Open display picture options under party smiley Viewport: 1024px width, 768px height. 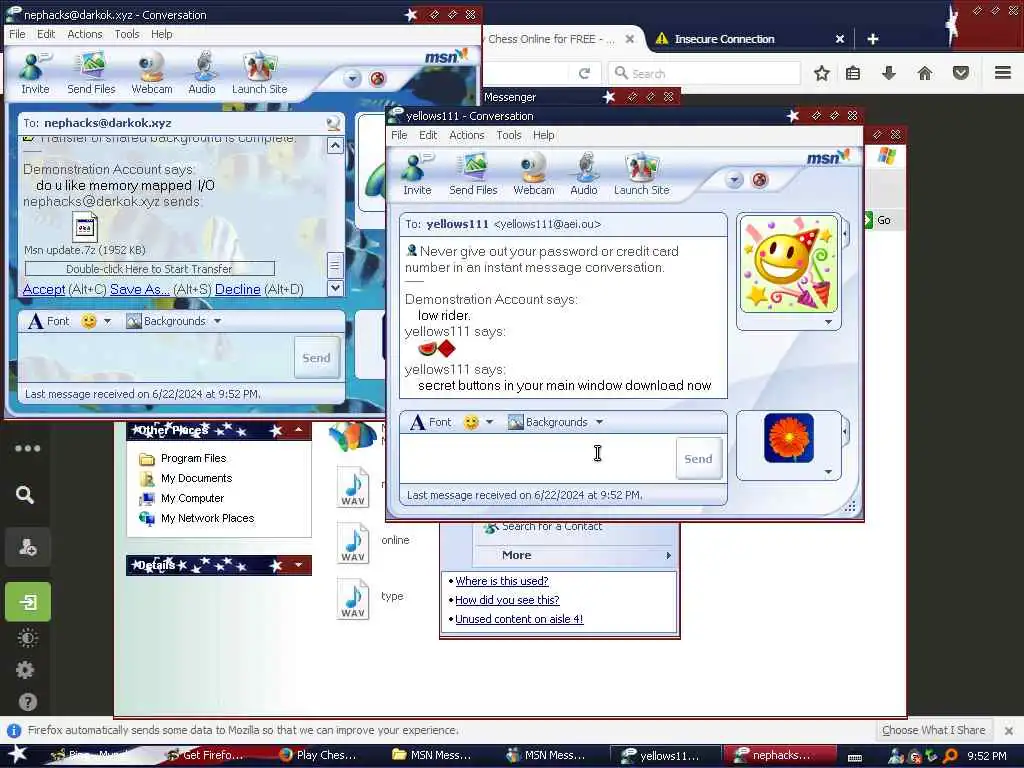click(828, 322)
